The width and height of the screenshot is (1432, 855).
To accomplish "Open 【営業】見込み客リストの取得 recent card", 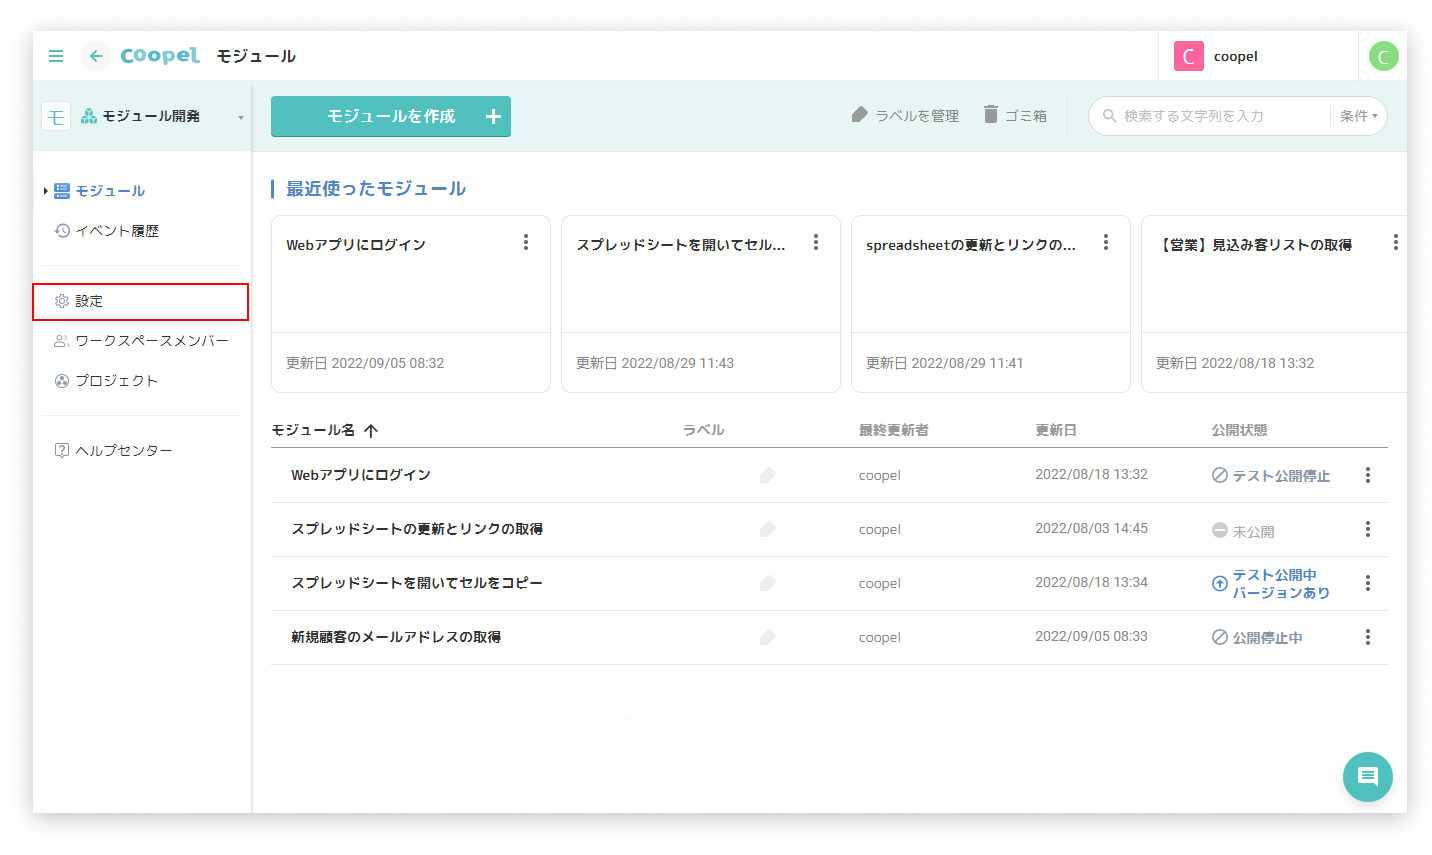I will tap(1274, 304).
